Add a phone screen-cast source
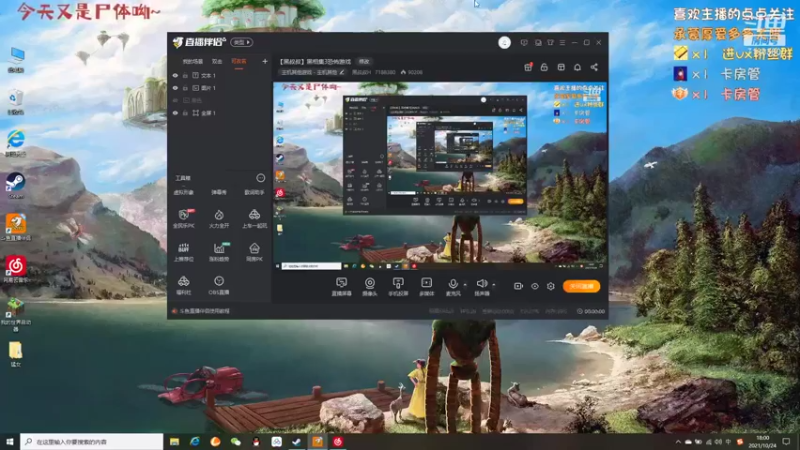This screenshot has width=800, height=450. (398, 287)
